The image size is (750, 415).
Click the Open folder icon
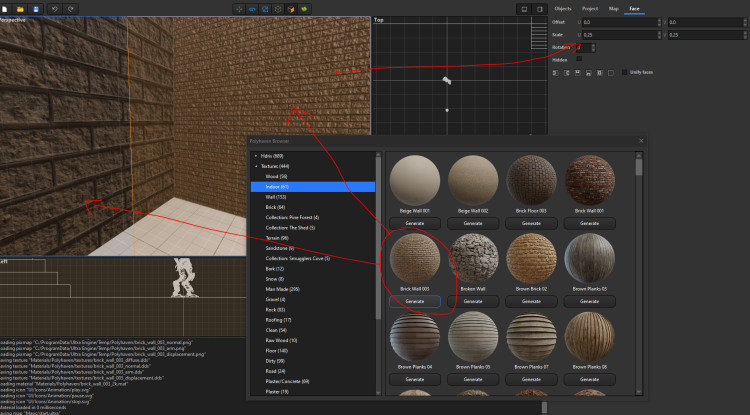click(x=22, y=9)
